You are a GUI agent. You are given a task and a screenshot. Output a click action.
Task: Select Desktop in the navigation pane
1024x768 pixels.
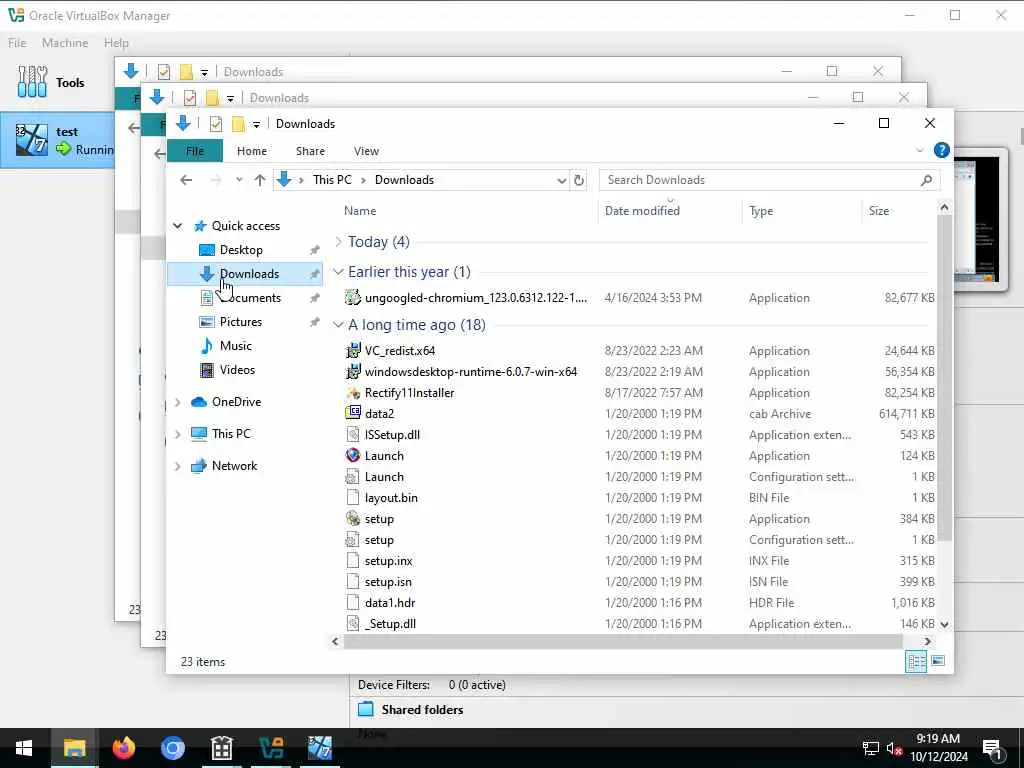(241, 250)
